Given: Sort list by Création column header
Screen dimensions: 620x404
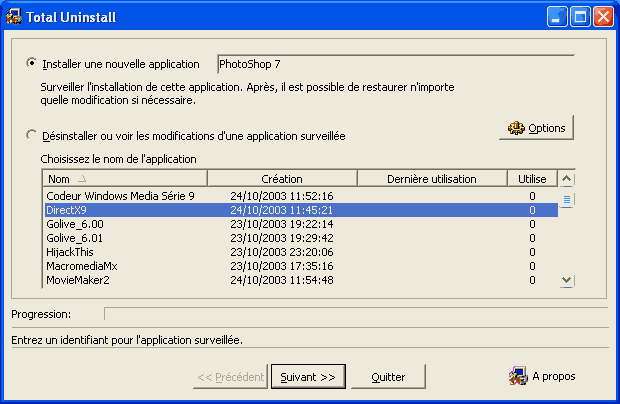Looking at the screenshot, I should point(282,179).
